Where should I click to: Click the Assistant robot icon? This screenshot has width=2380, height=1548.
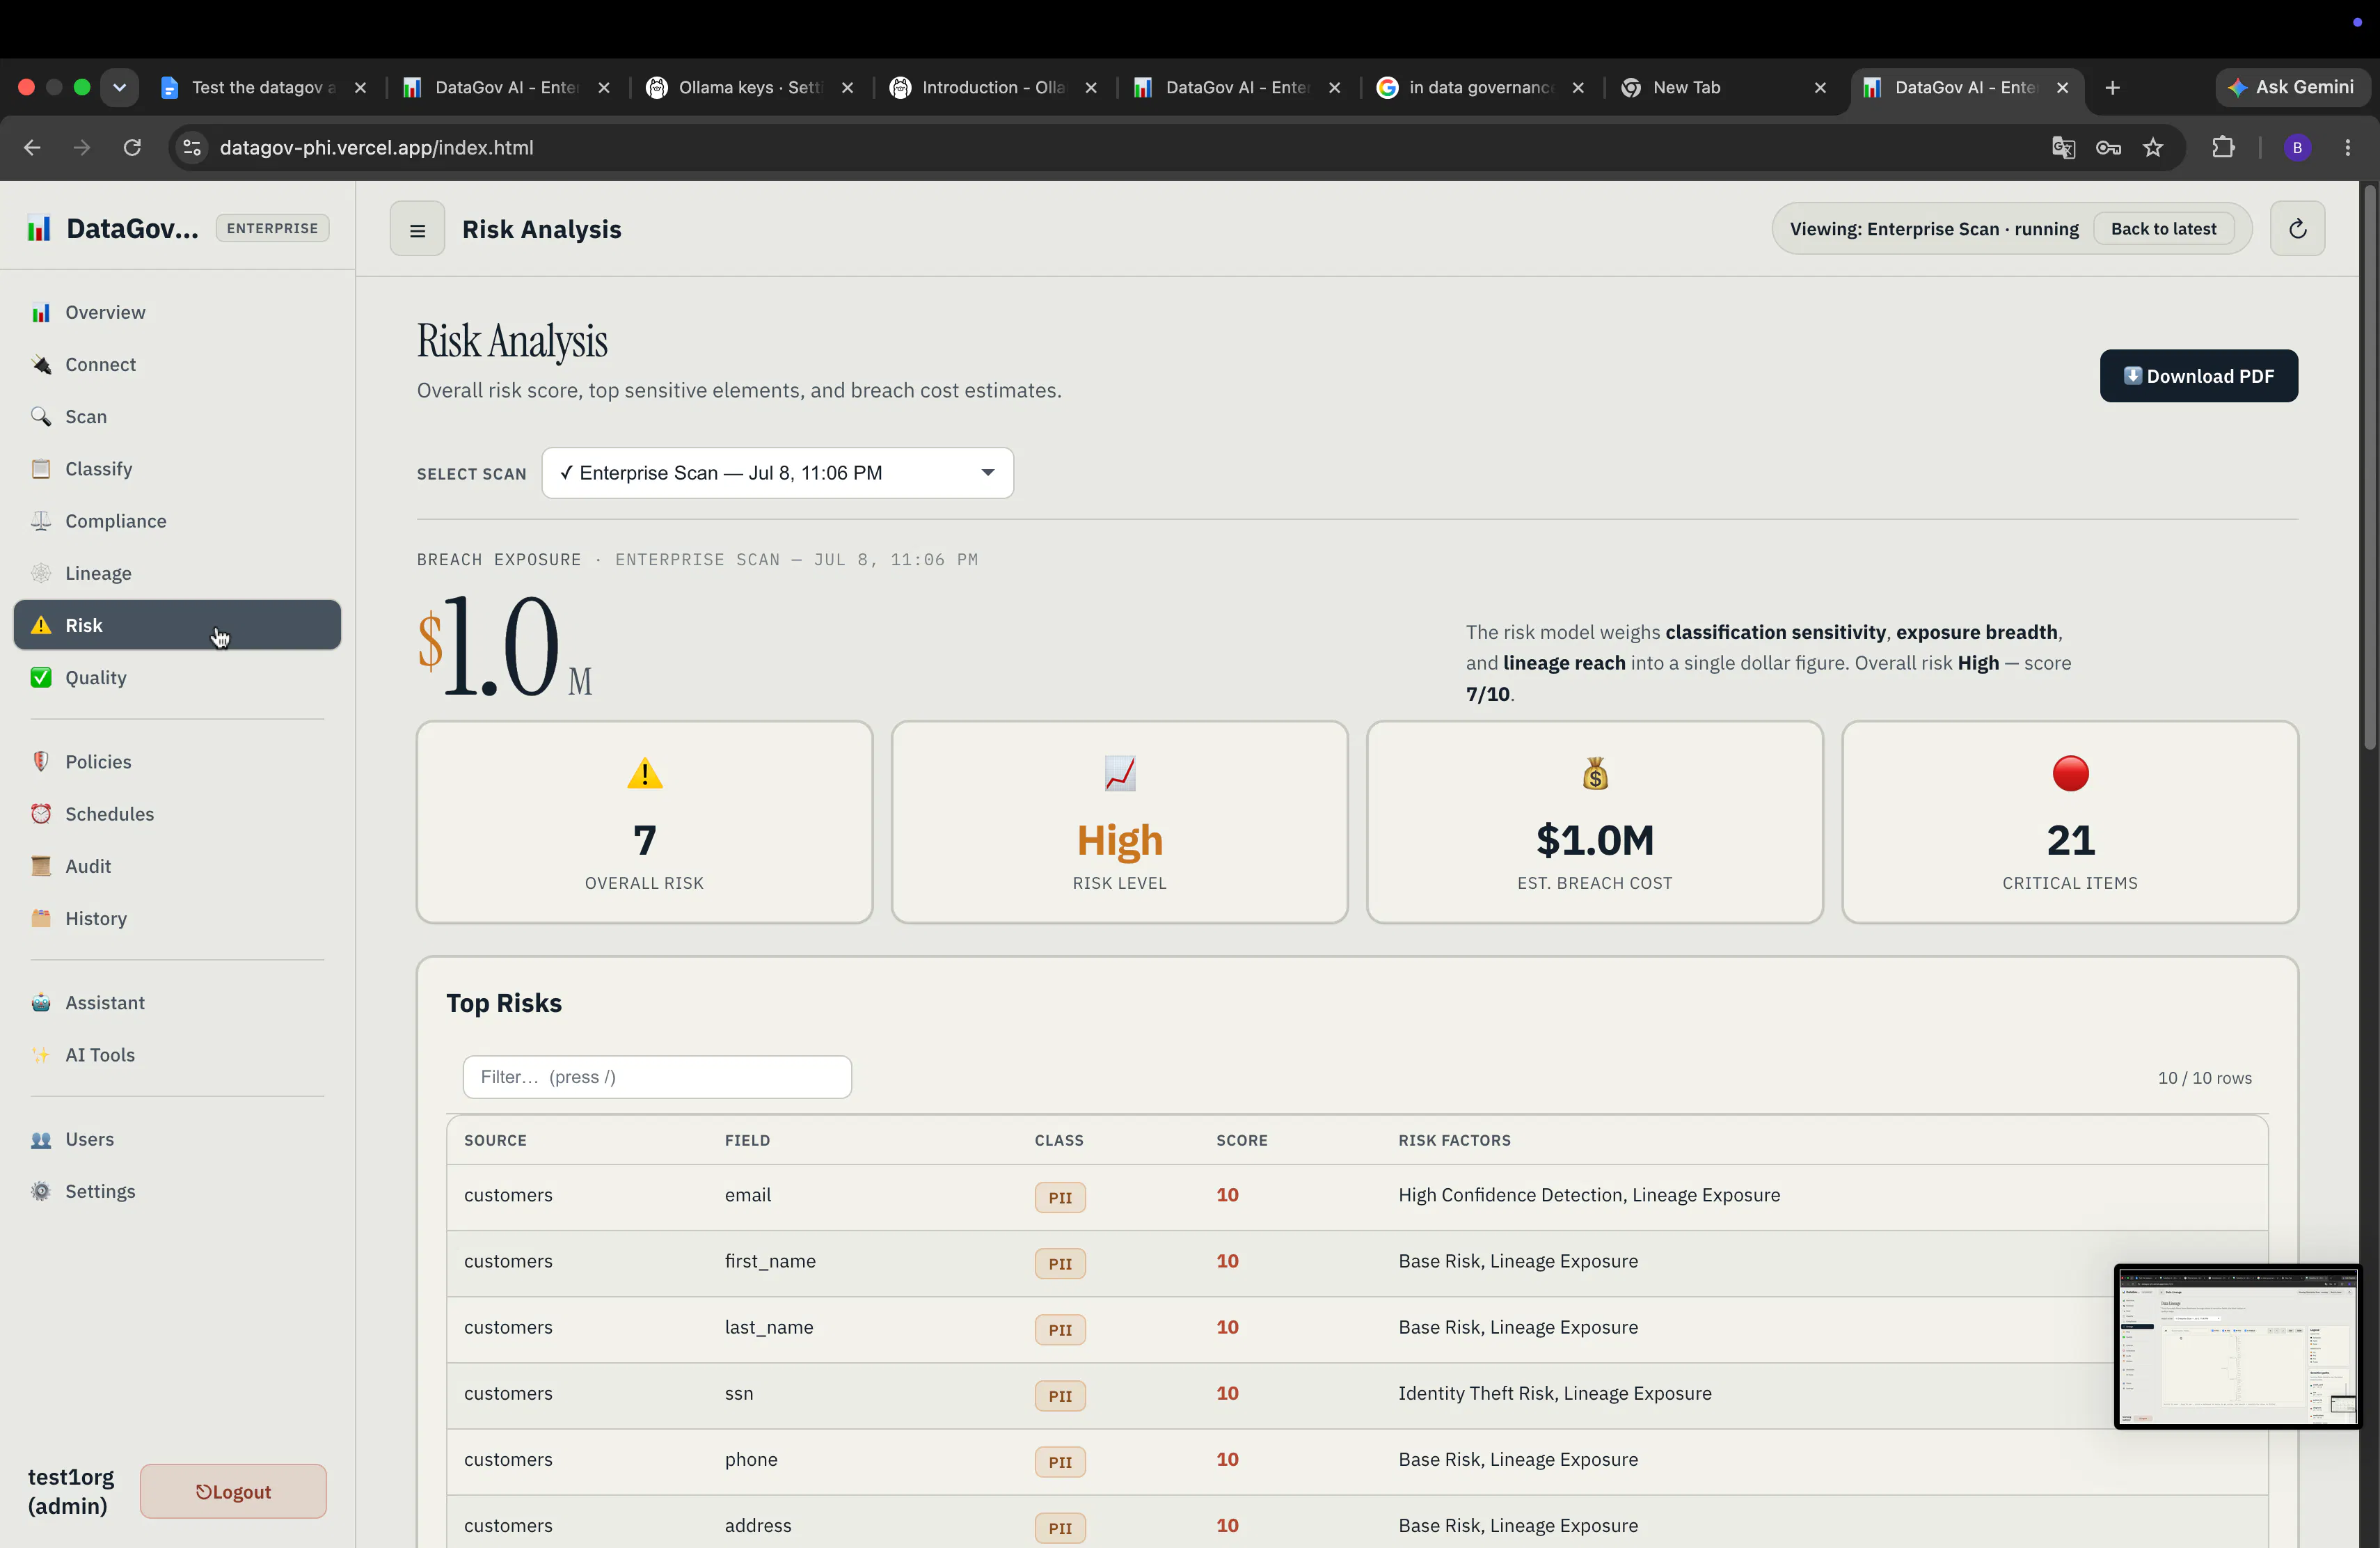pyautogui.click(x=41, y=1002)
